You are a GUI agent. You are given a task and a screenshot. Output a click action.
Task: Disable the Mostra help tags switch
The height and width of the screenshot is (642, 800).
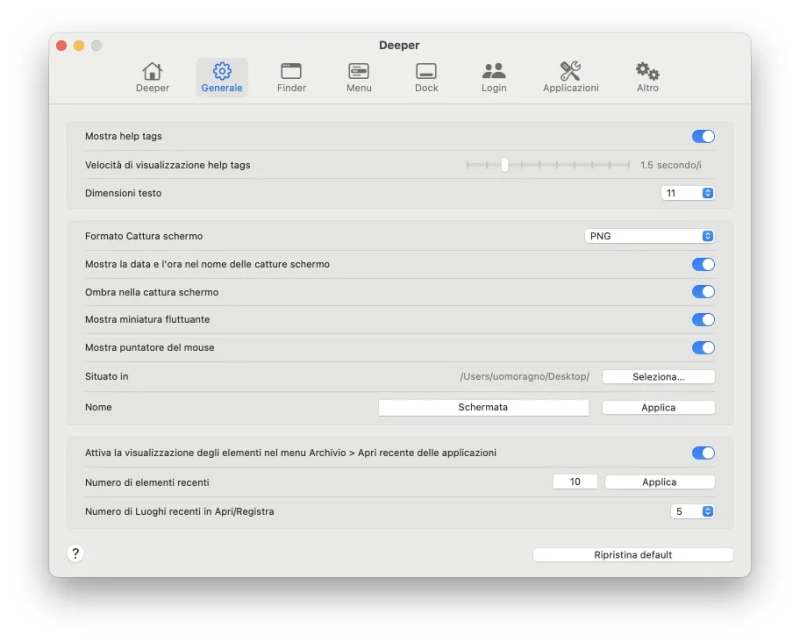click(703, 136)
